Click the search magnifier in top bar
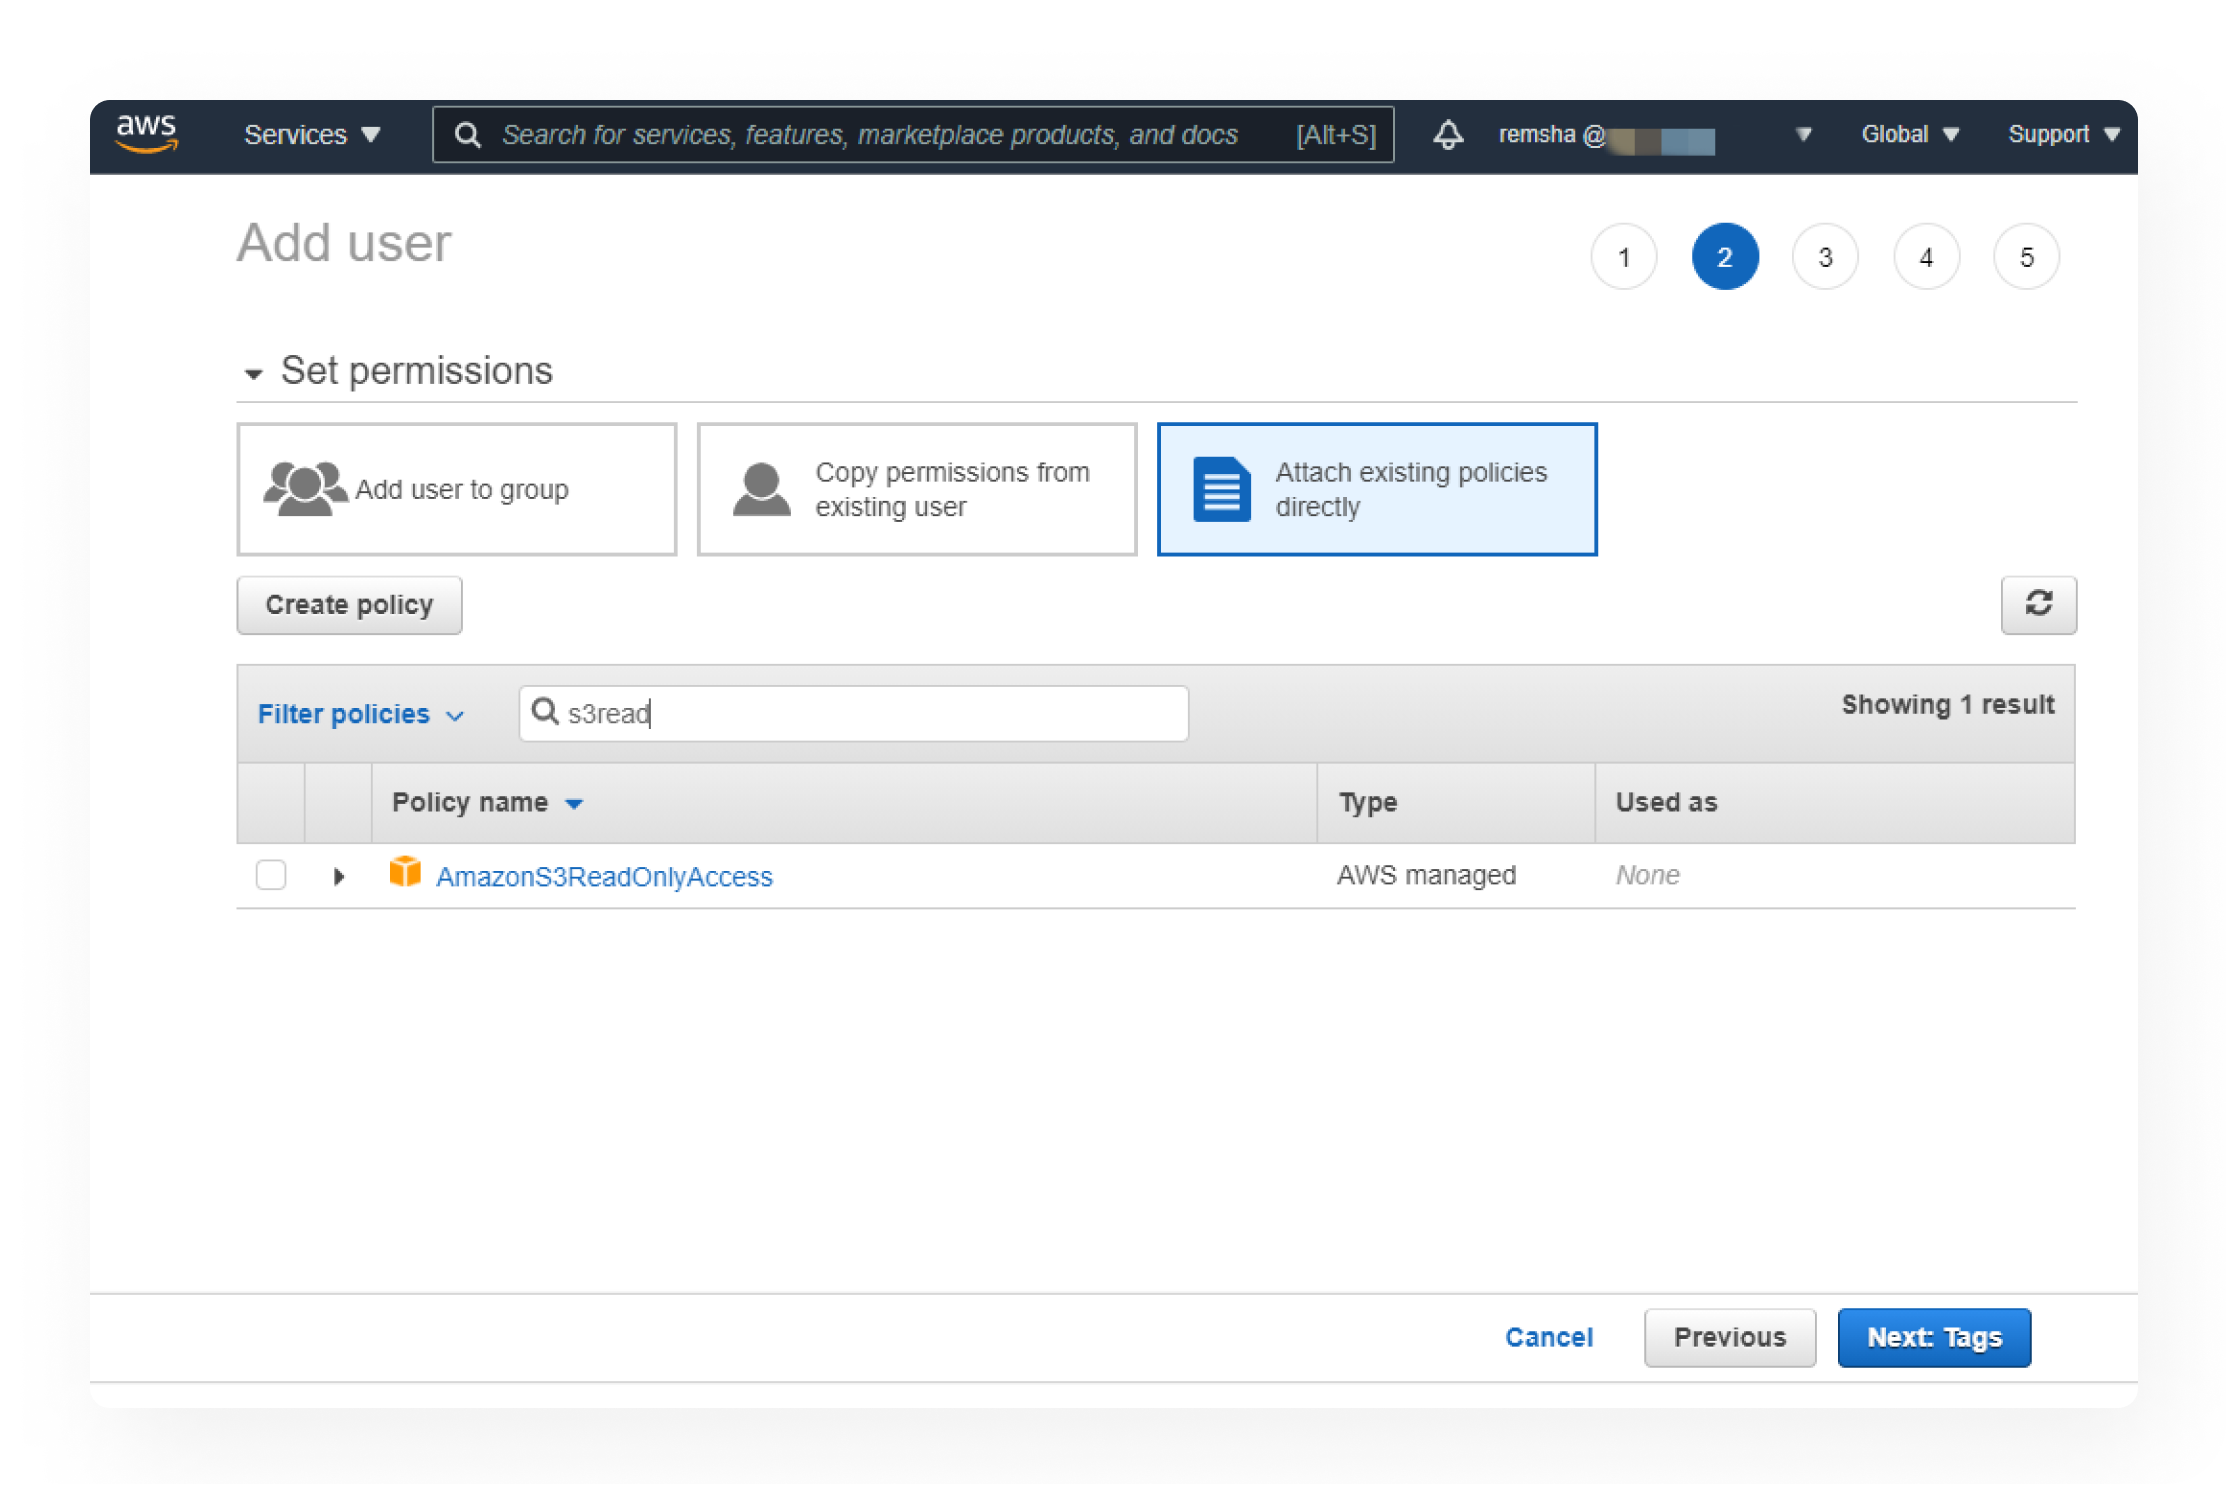Viewport: 2226px width, 1510px height. (x=467, y=134)
